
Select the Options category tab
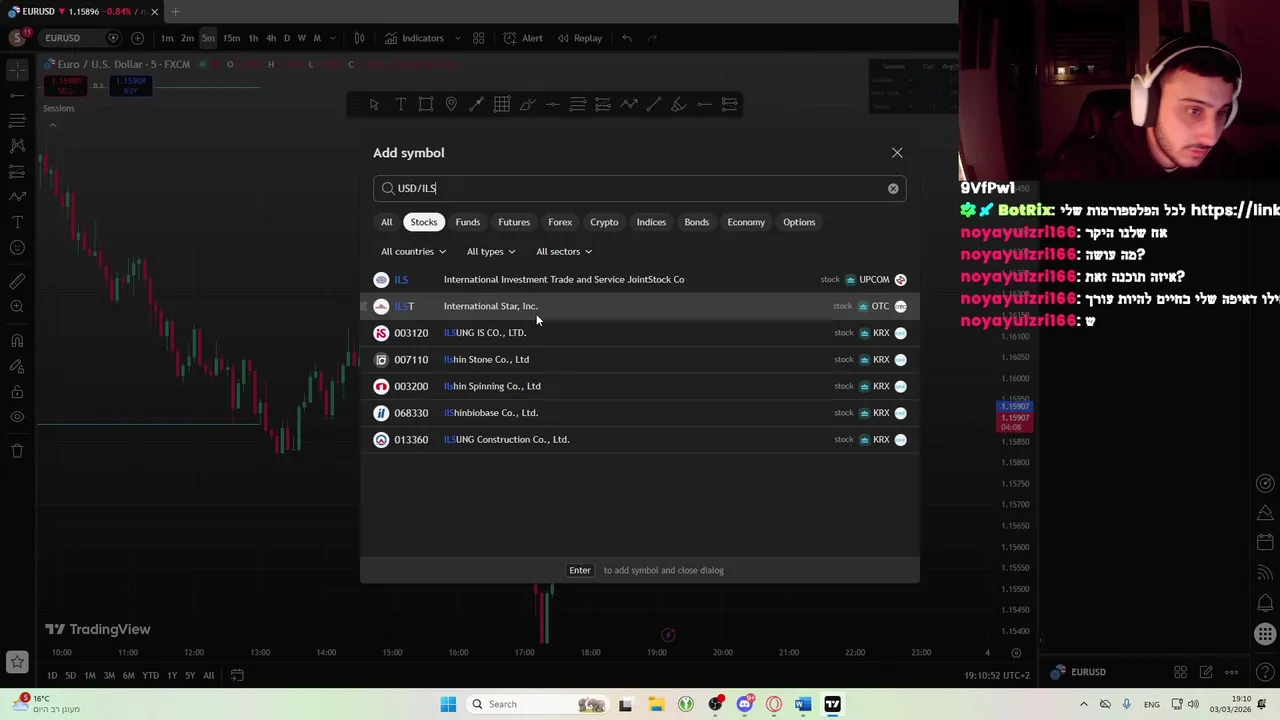point(799,222)
